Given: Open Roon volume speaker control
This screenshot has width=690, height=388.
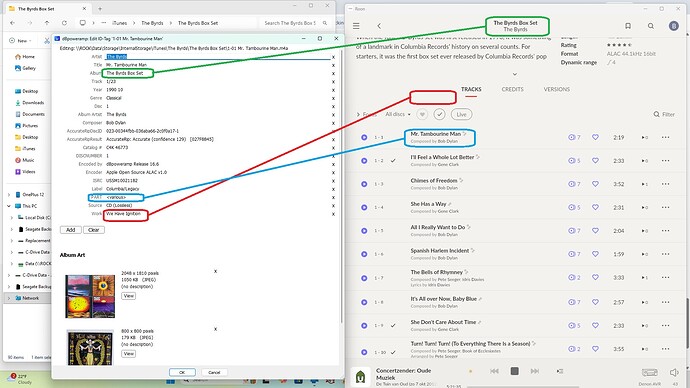Looking at the screenshot, I should click(x=674, y=373).
